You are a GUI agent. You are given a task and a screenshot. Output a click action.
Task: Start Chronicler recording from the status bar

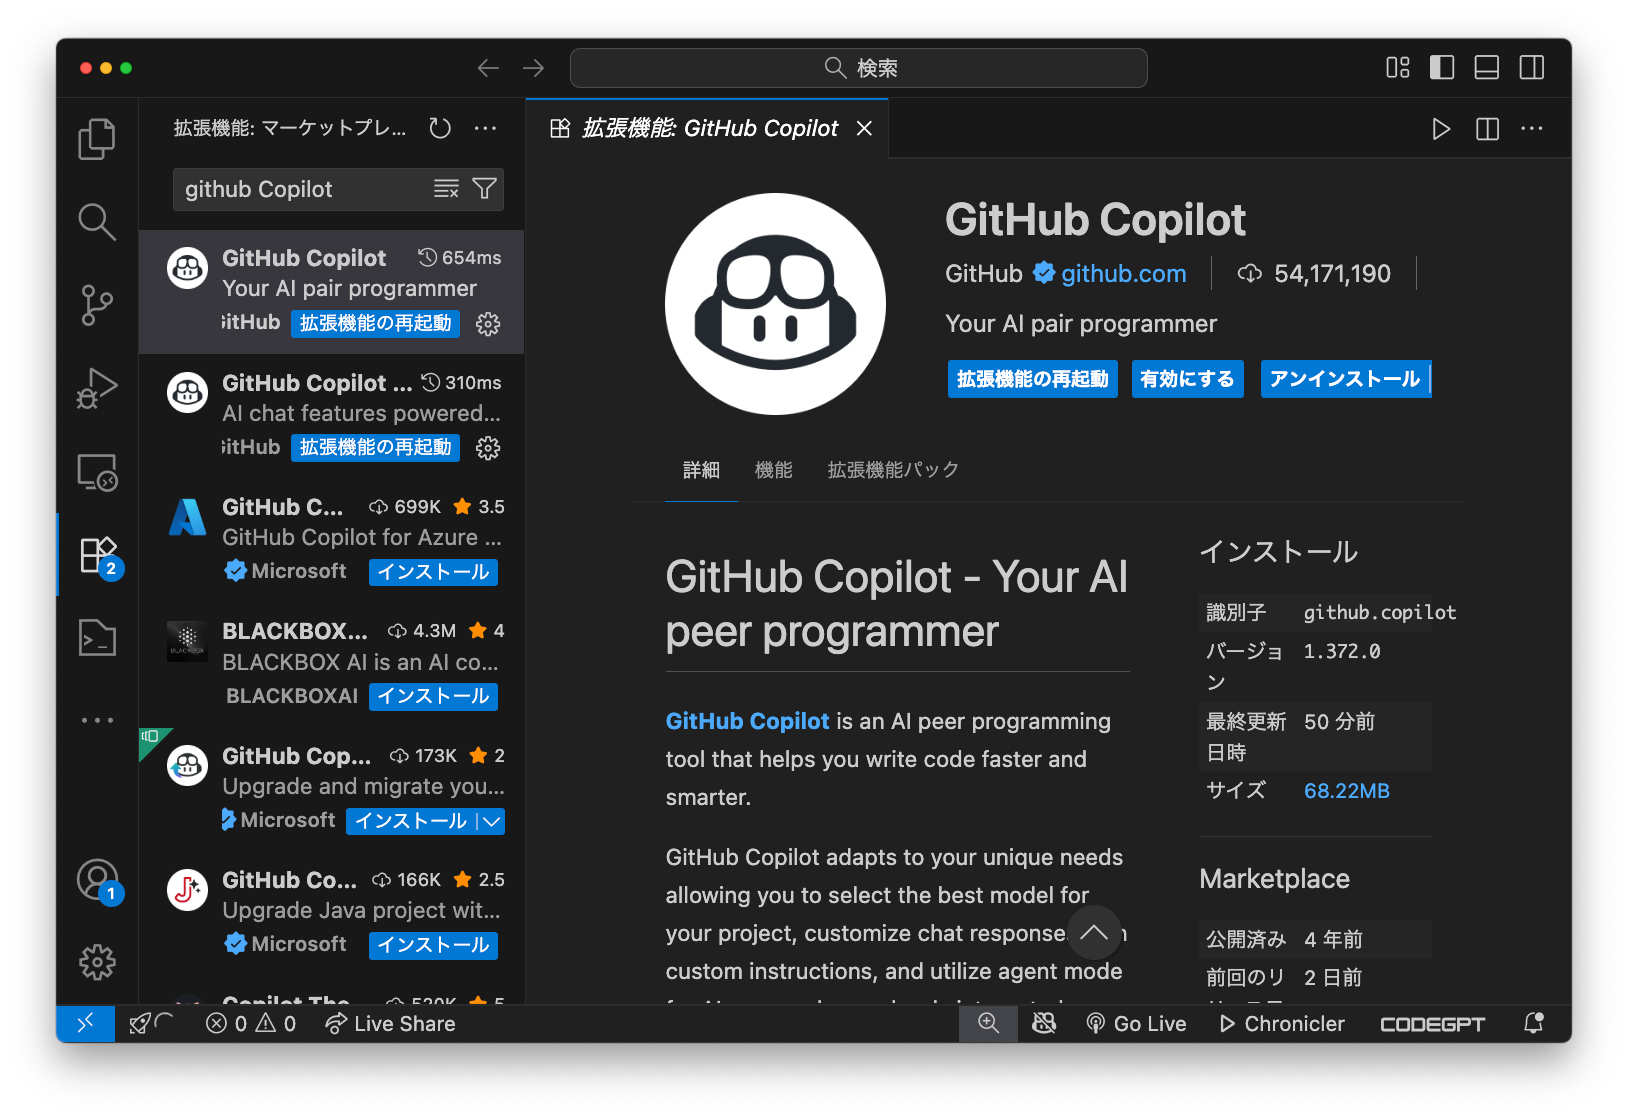[x=1282, y=1024]
